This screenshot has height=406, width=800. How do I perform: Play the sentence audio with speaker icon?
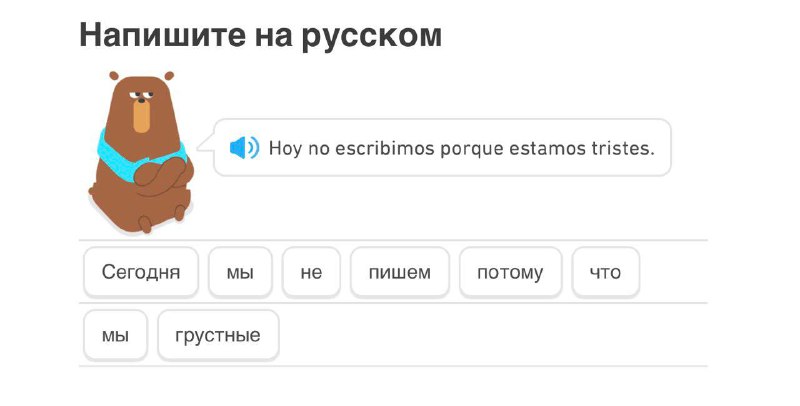(x=244, y=148)
